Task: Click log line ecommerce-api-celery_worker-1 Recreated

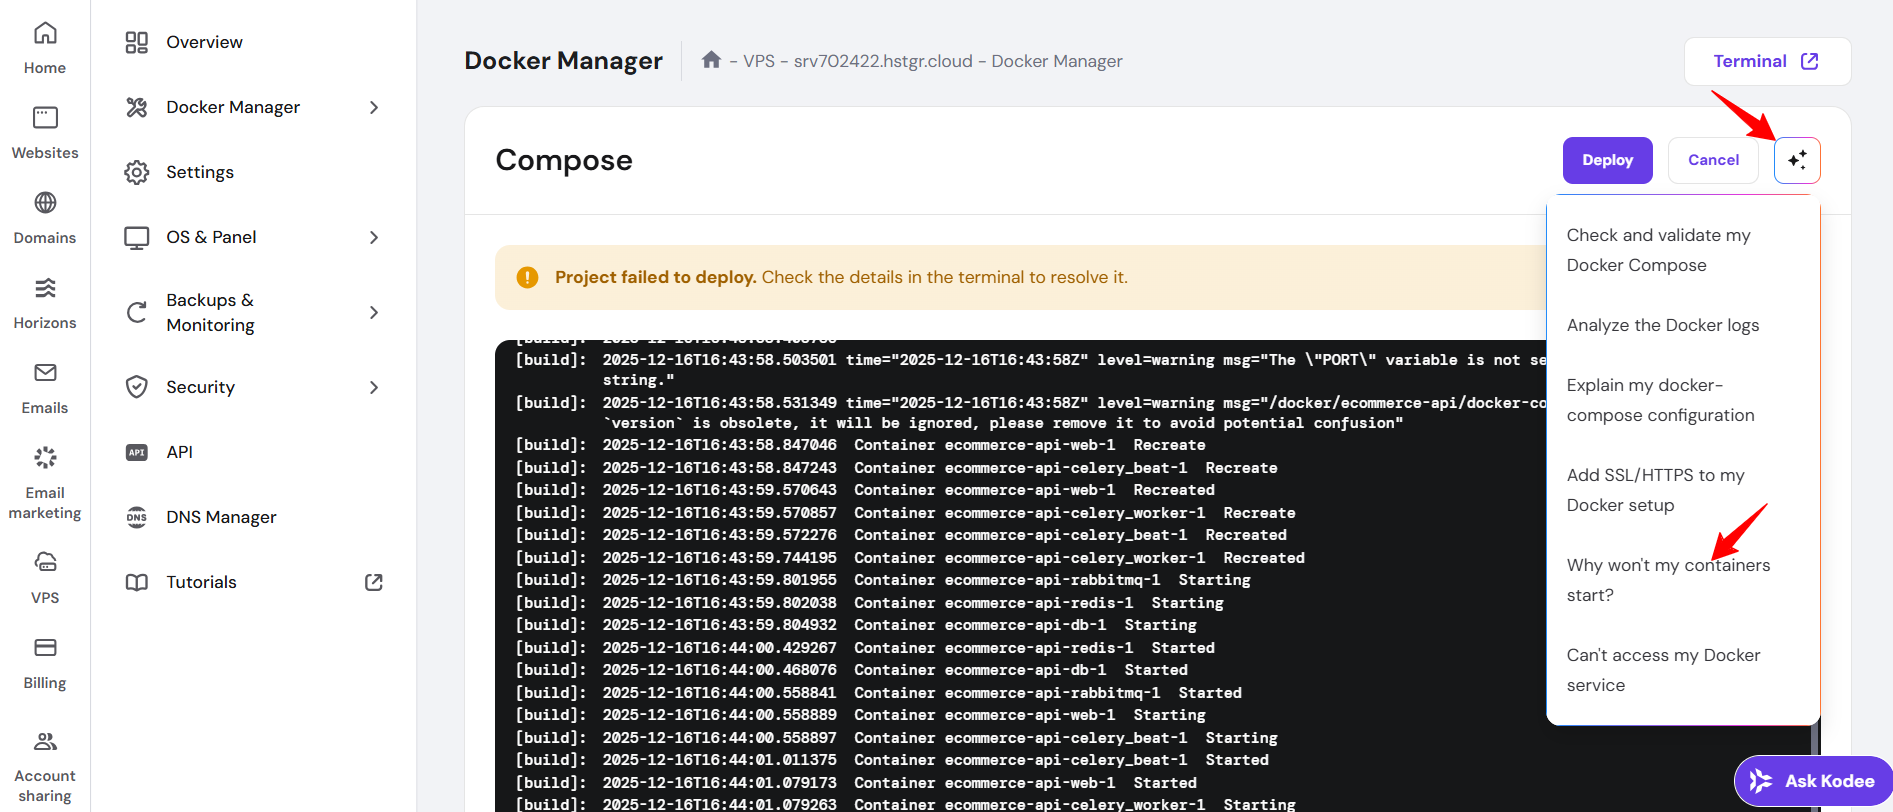Action: coord(910,558)
